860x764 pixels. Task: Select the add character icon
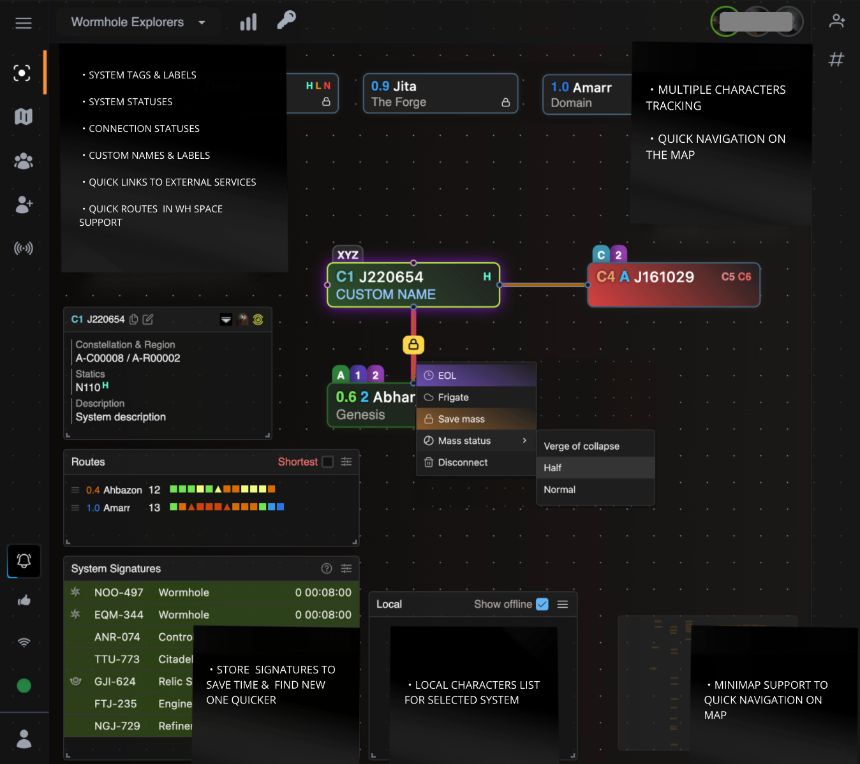23,205
